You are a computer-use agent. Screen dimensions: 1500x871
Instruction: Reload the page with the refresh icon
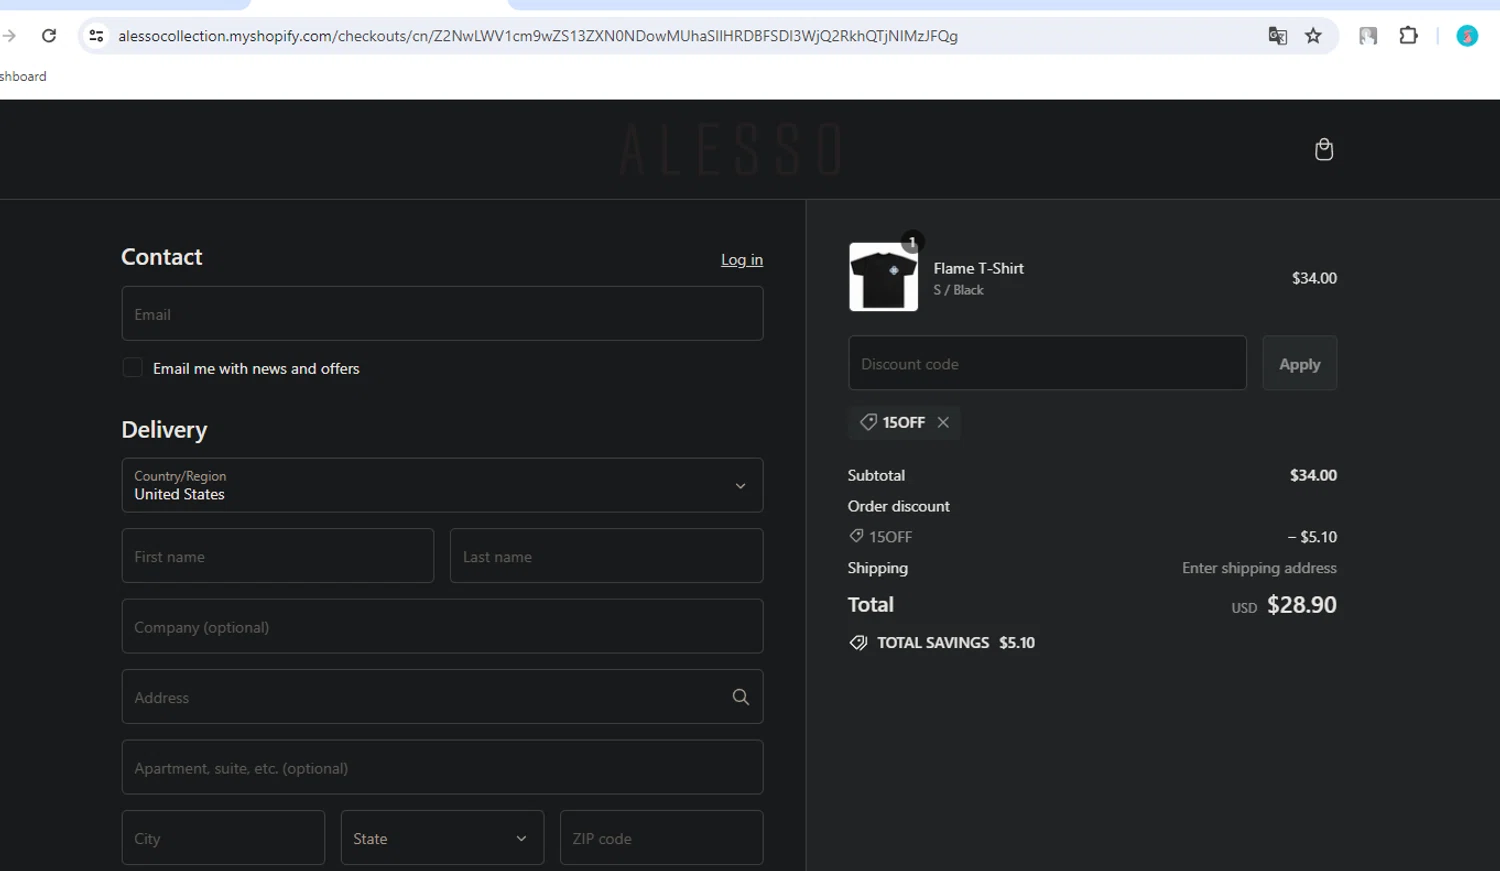49,36
